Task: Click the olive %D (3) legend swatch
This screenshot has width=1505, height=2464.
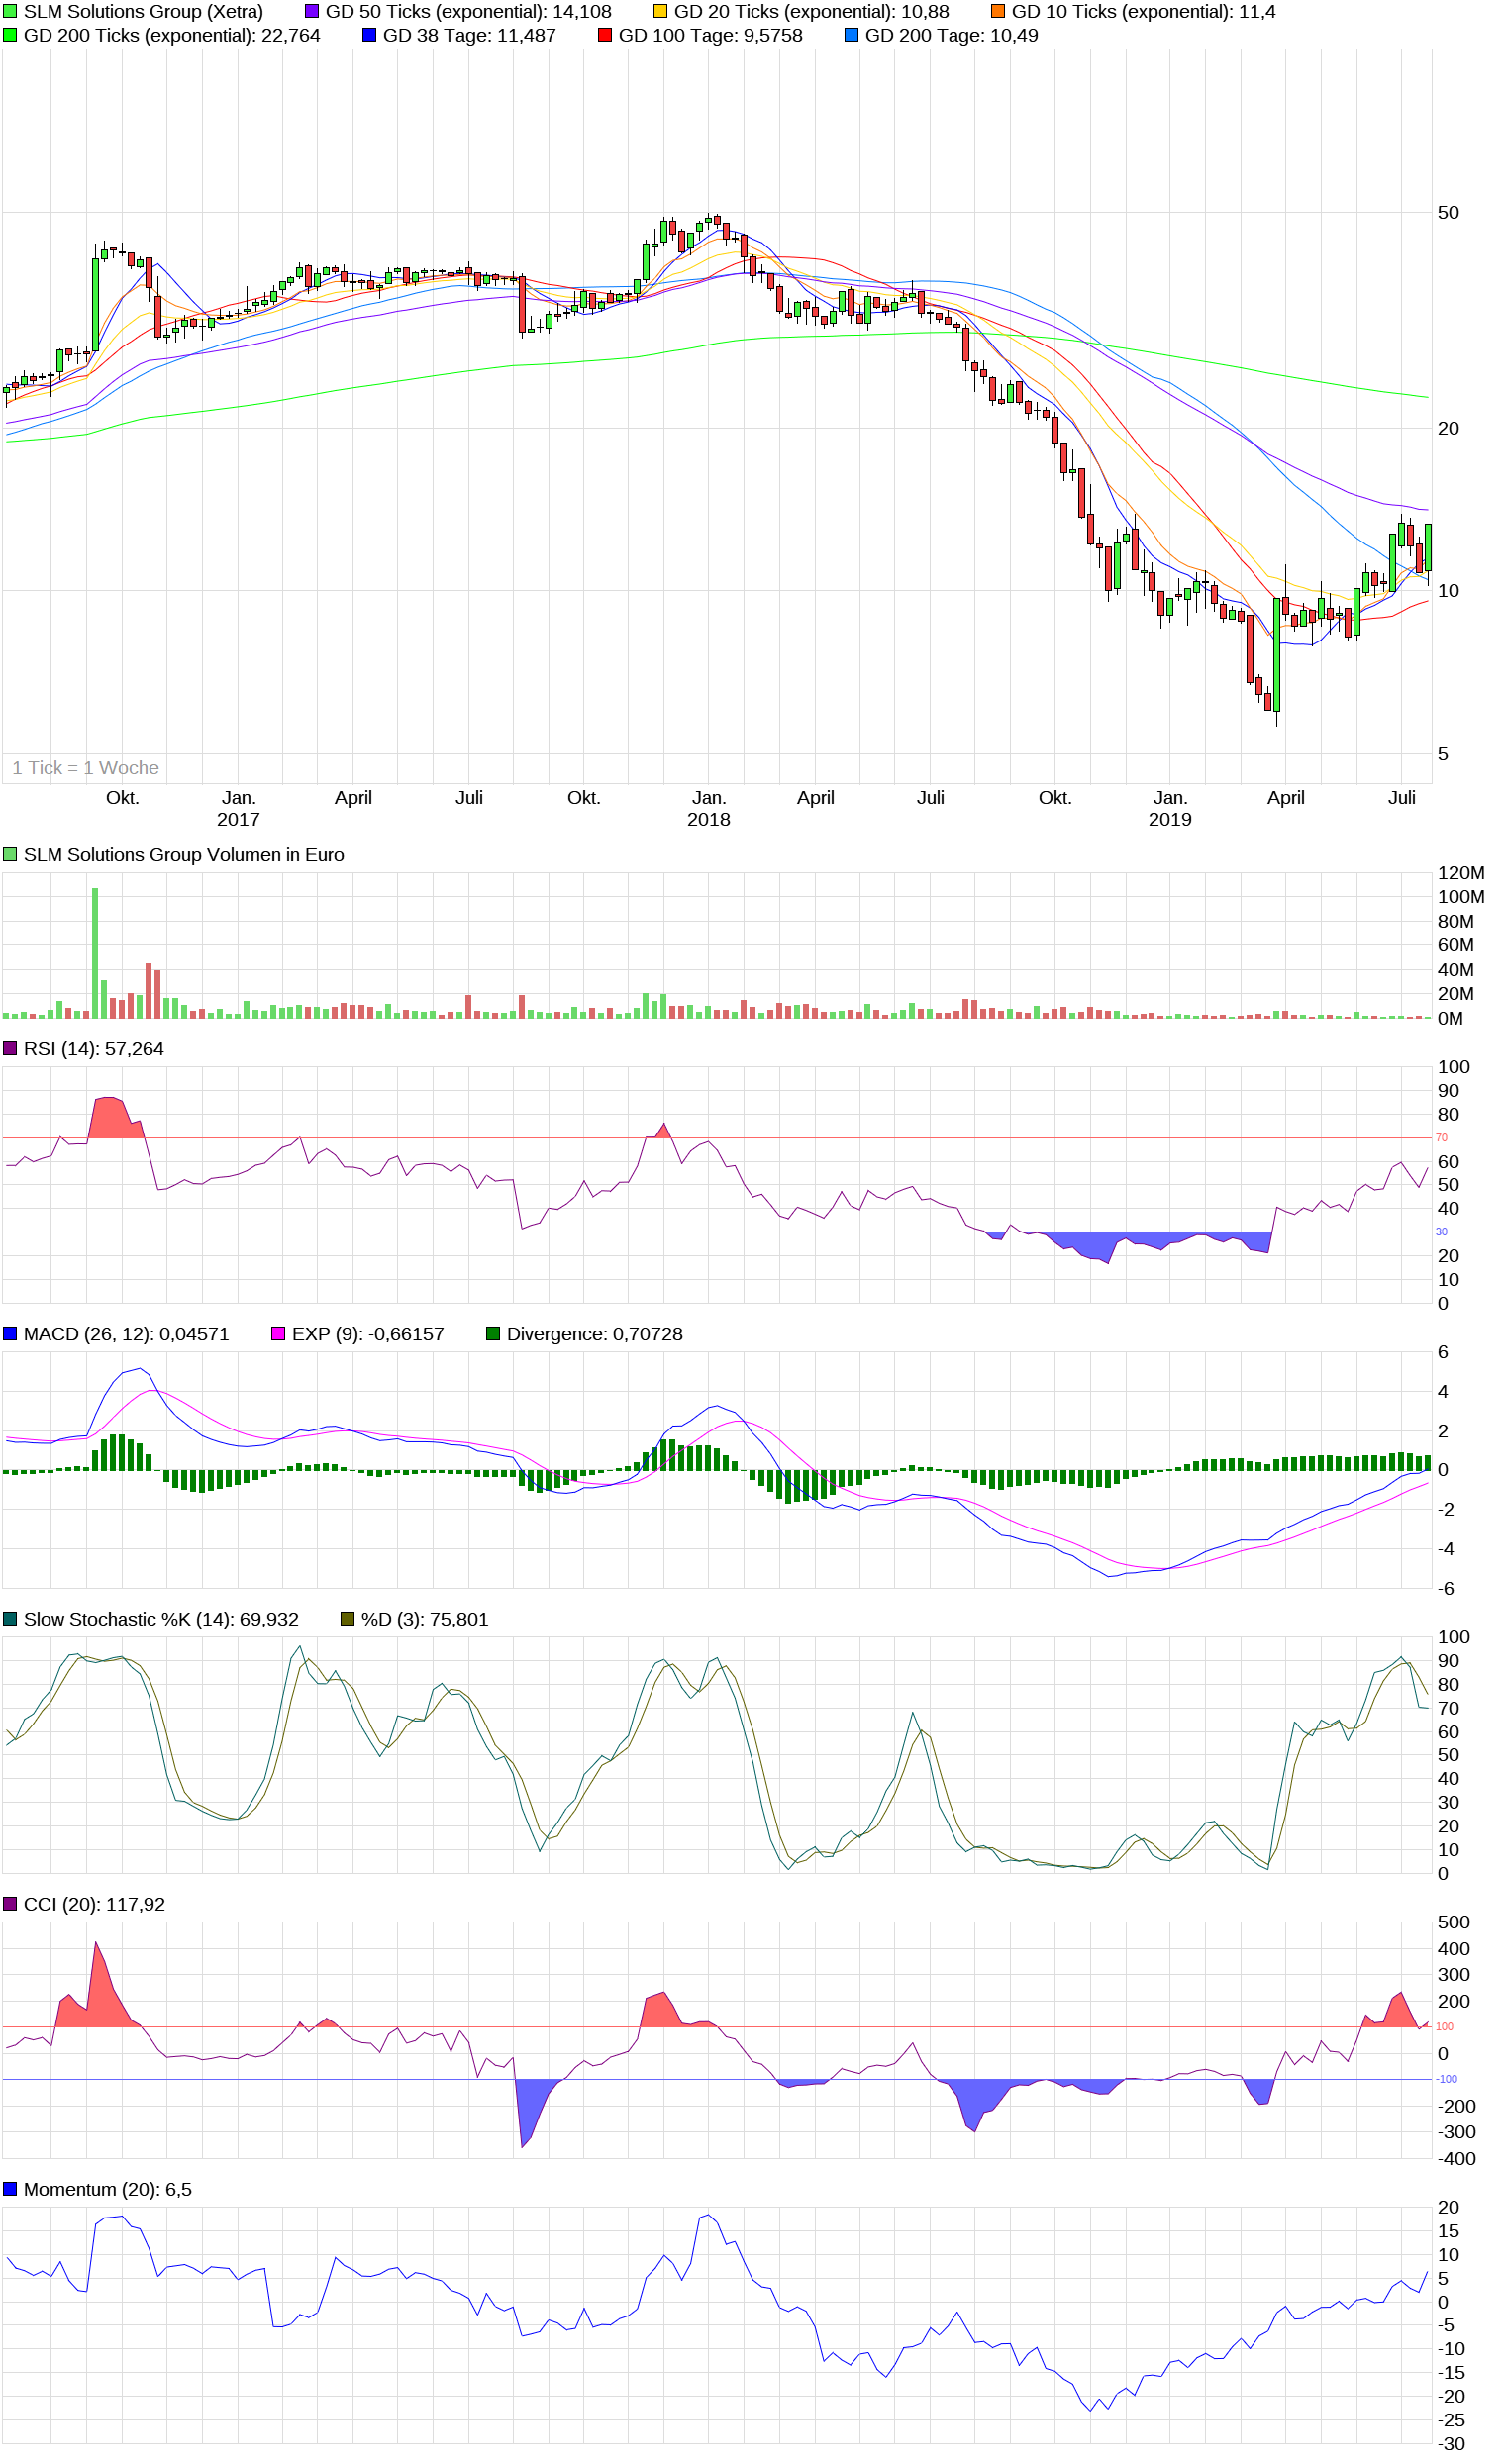Action: [348, 1619]
